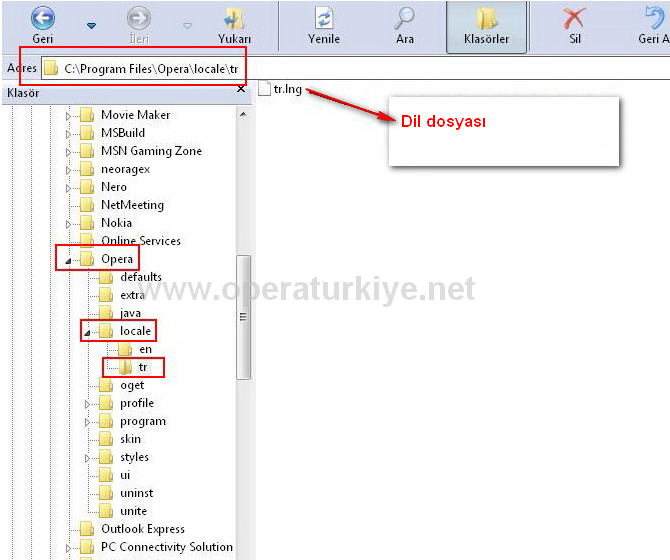Select the styles folder

(124, 457)
